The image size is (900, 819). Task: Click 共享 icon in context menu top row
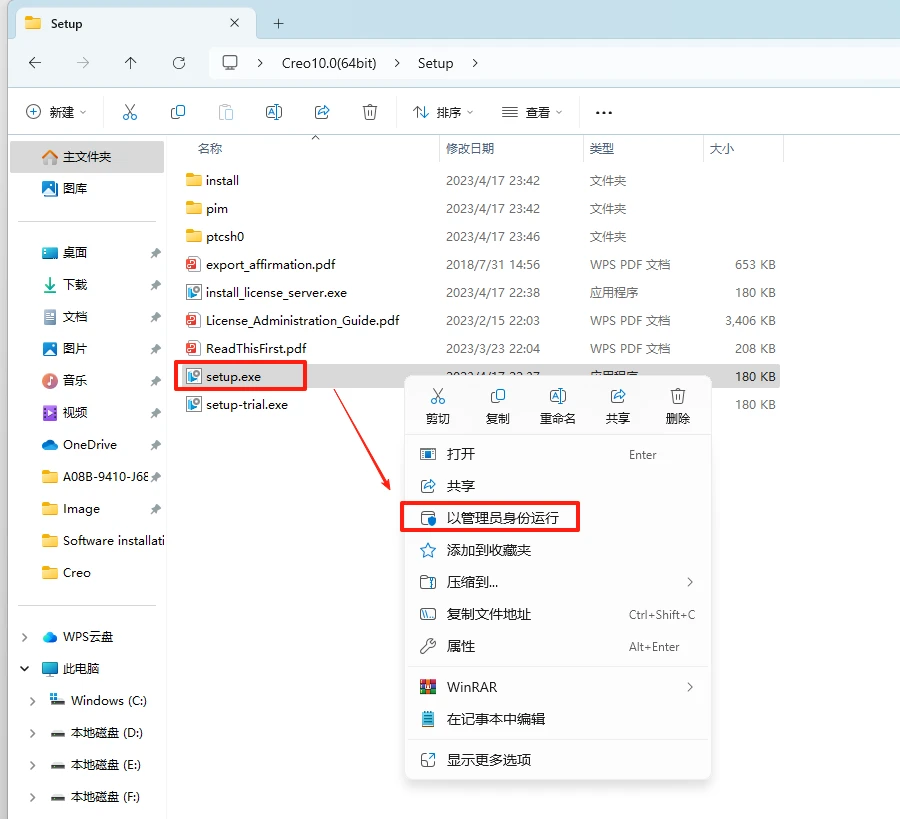click(x=618, y=406)
